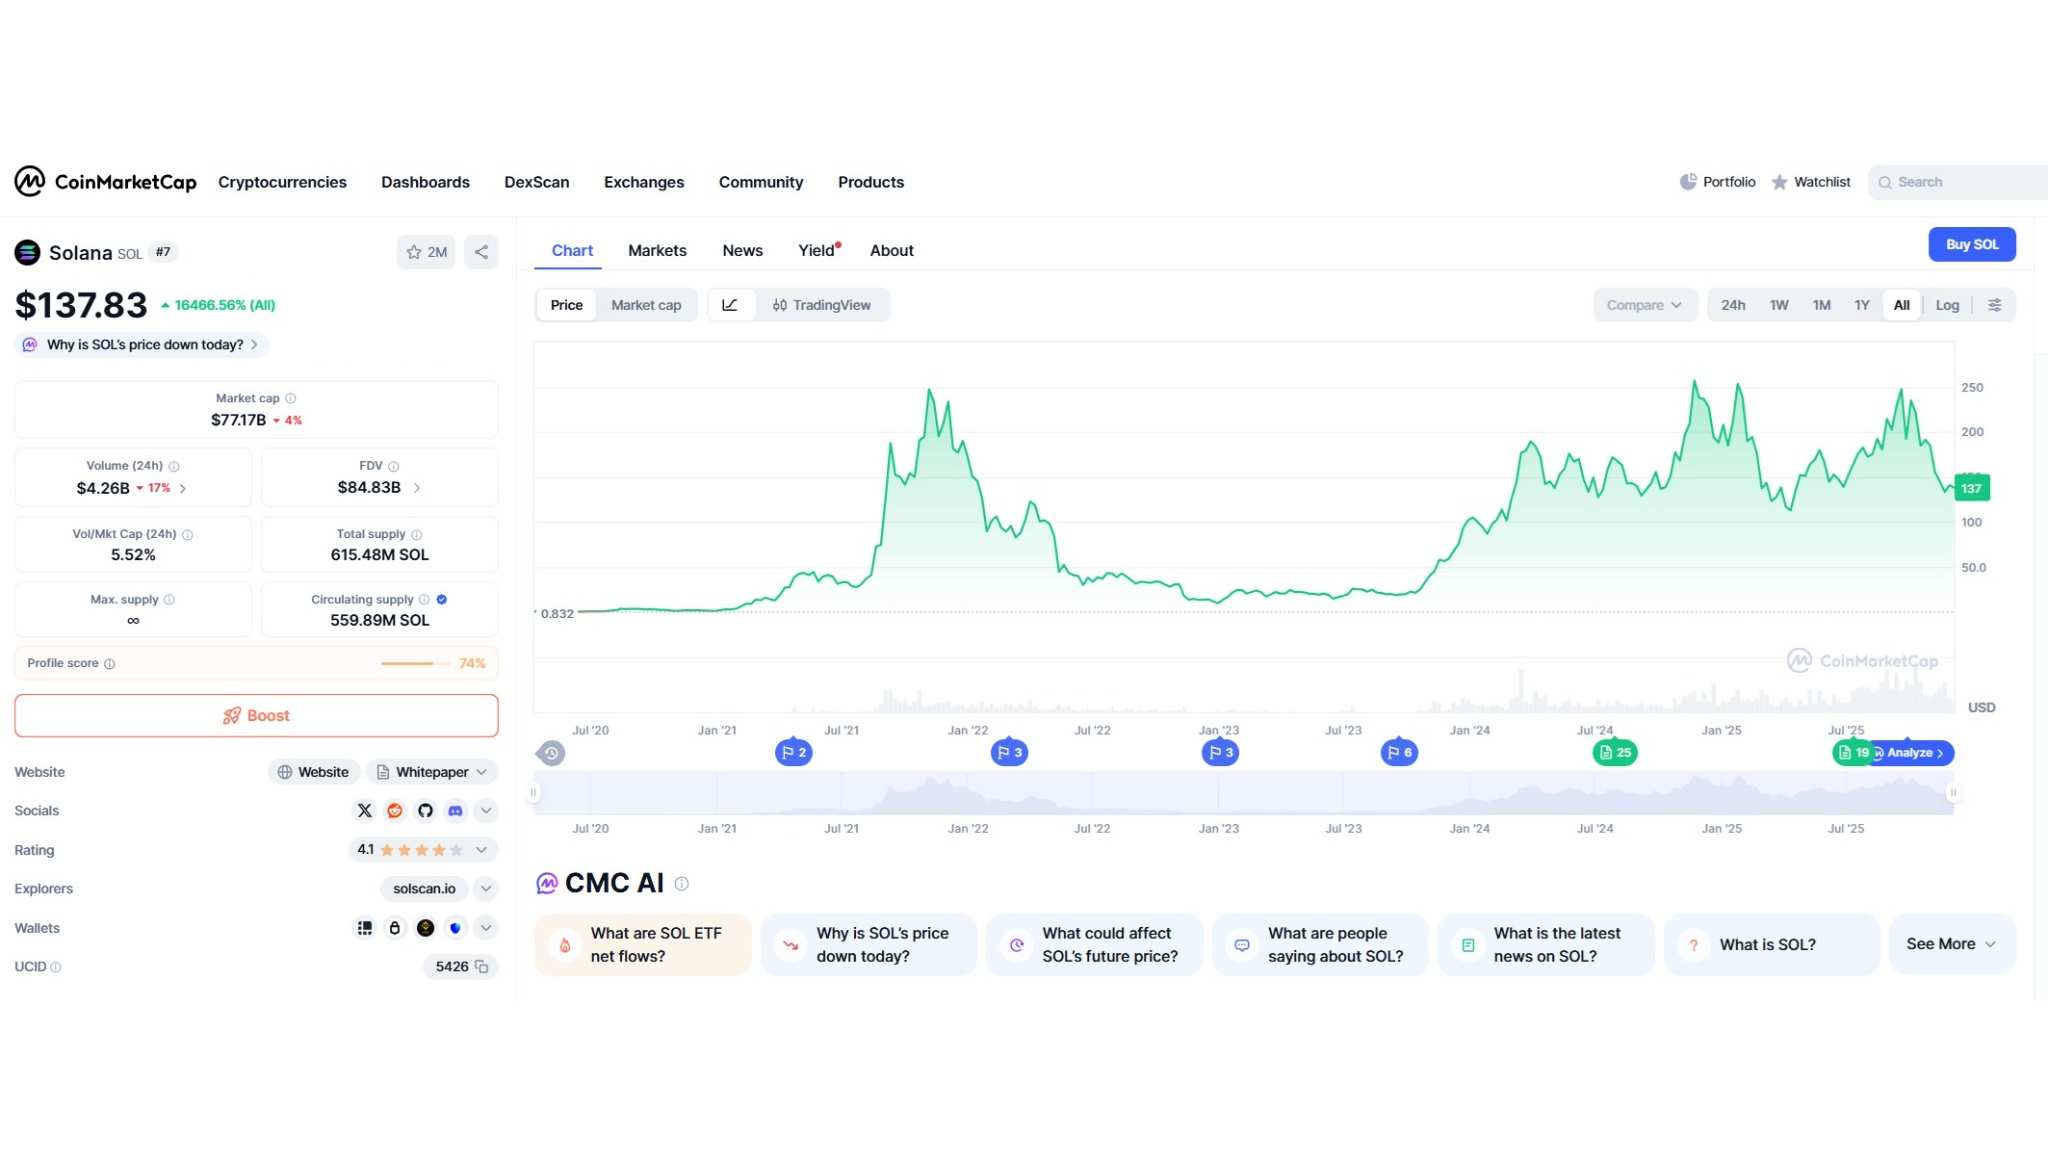Expand the See More AI questions
This screenshot has width=2048, height=1152.
coord(1950,944)
